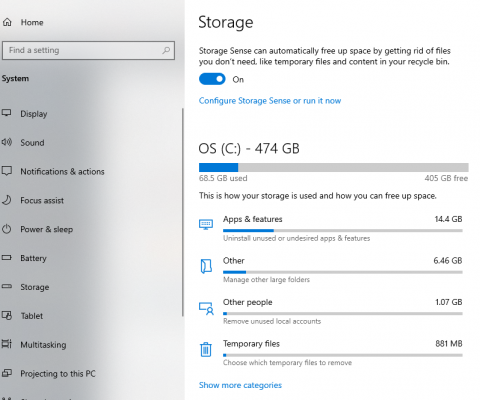Click the Other folder icon
The image size is (480, 400).
tap(206, 266)
